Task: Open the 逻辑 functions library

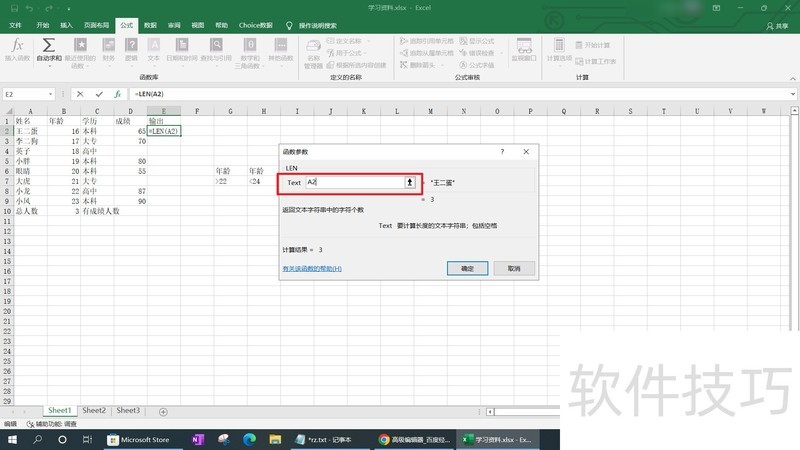Action: (x=131, y=49)
